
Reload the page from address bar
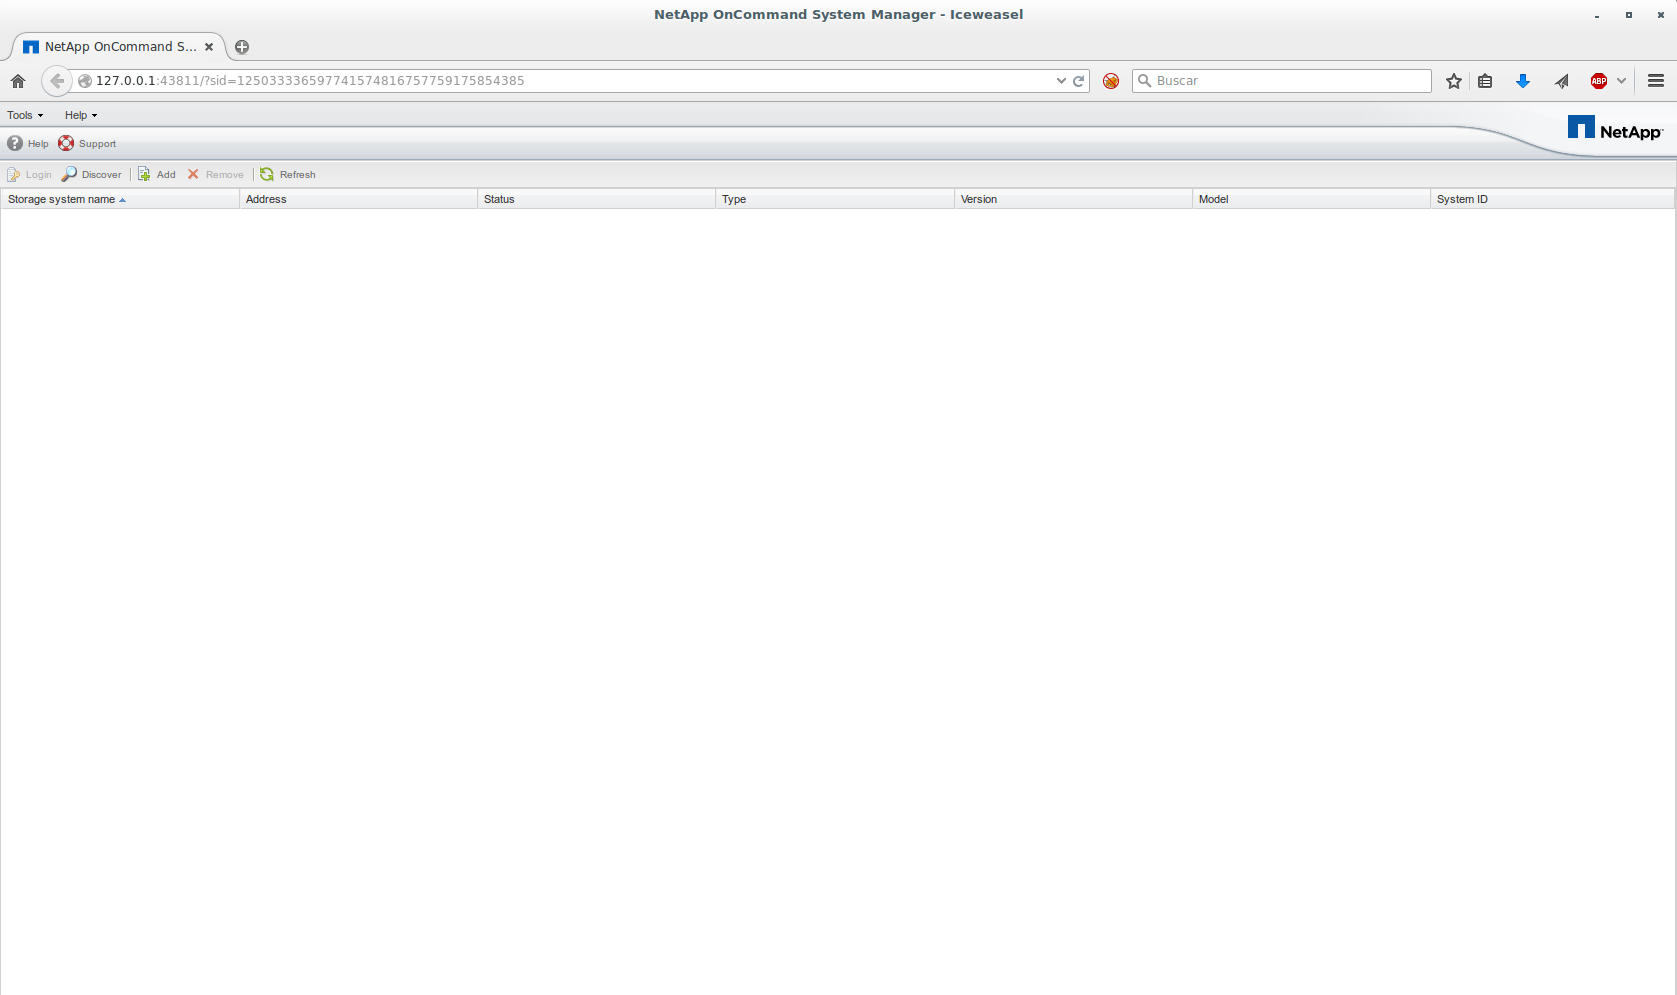point(1079,81)
